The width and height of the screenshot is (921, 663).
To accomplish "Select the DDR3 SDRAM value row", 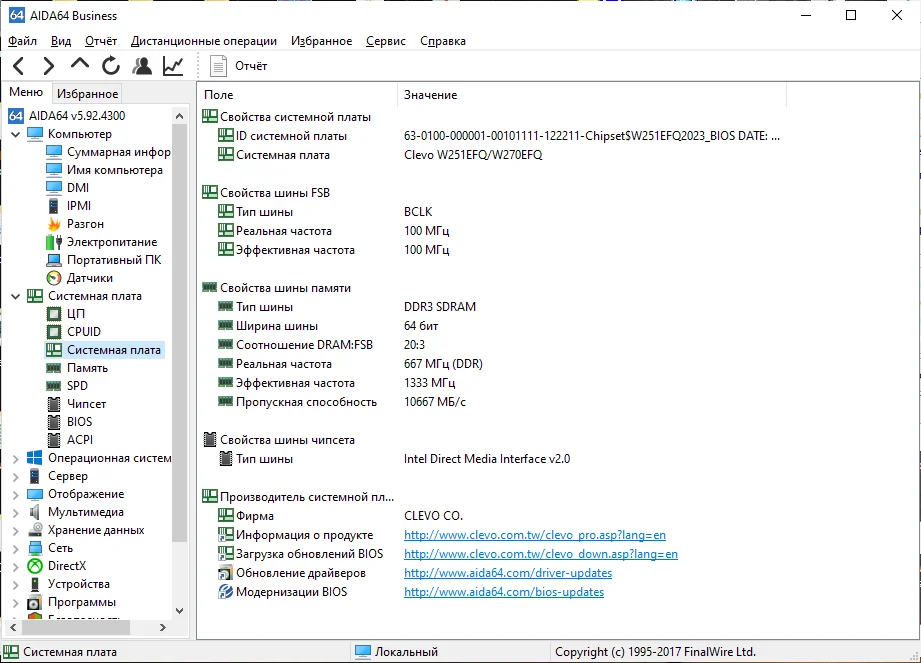I will 439,307.
